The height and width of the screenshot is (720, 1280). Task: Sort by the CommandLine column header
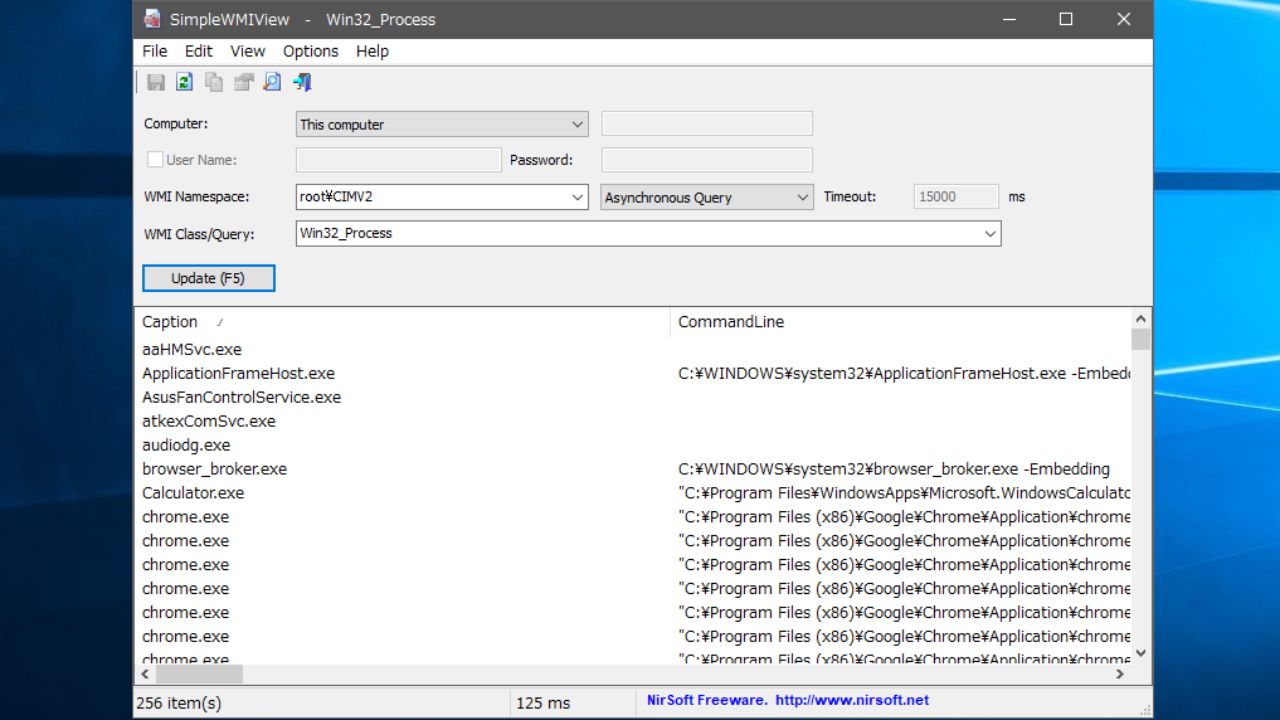click(x=901, y=322)
